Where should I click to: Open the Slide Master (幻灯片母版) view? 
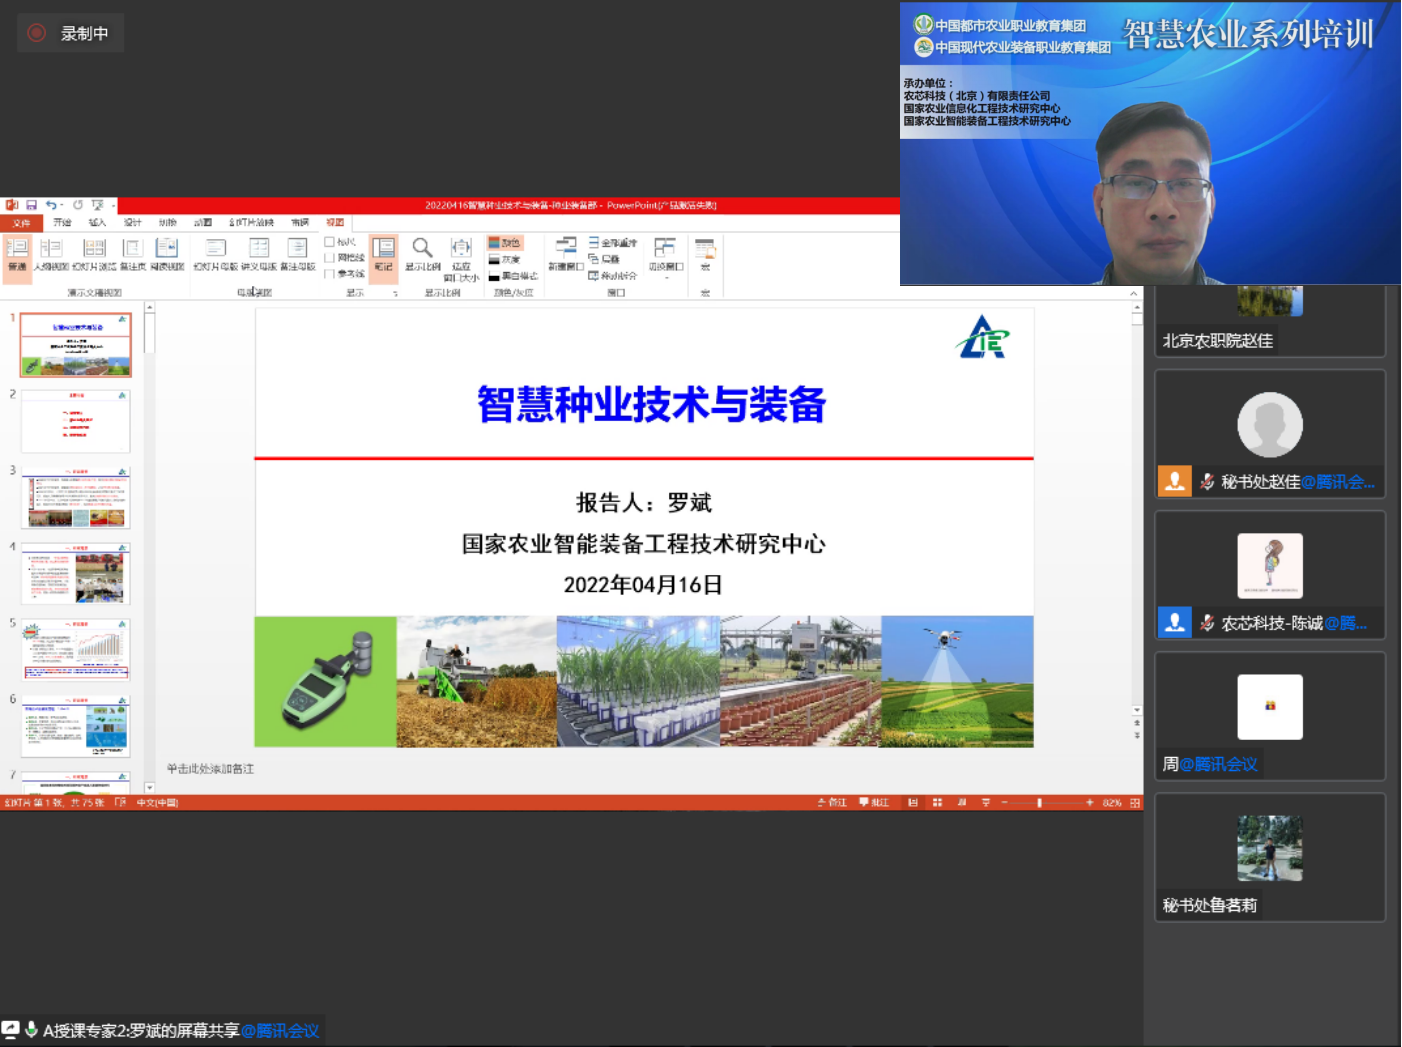(x=215, y=253)
